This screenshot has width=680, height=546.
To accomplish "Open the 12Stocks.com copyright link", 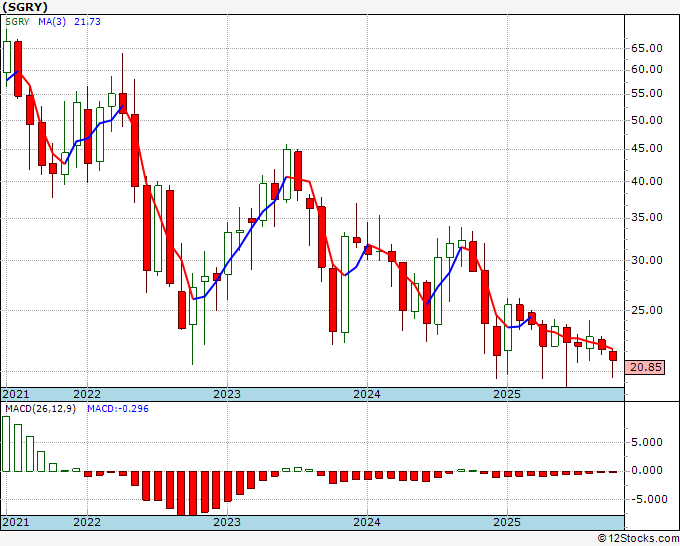I will [x=638, y=539].
